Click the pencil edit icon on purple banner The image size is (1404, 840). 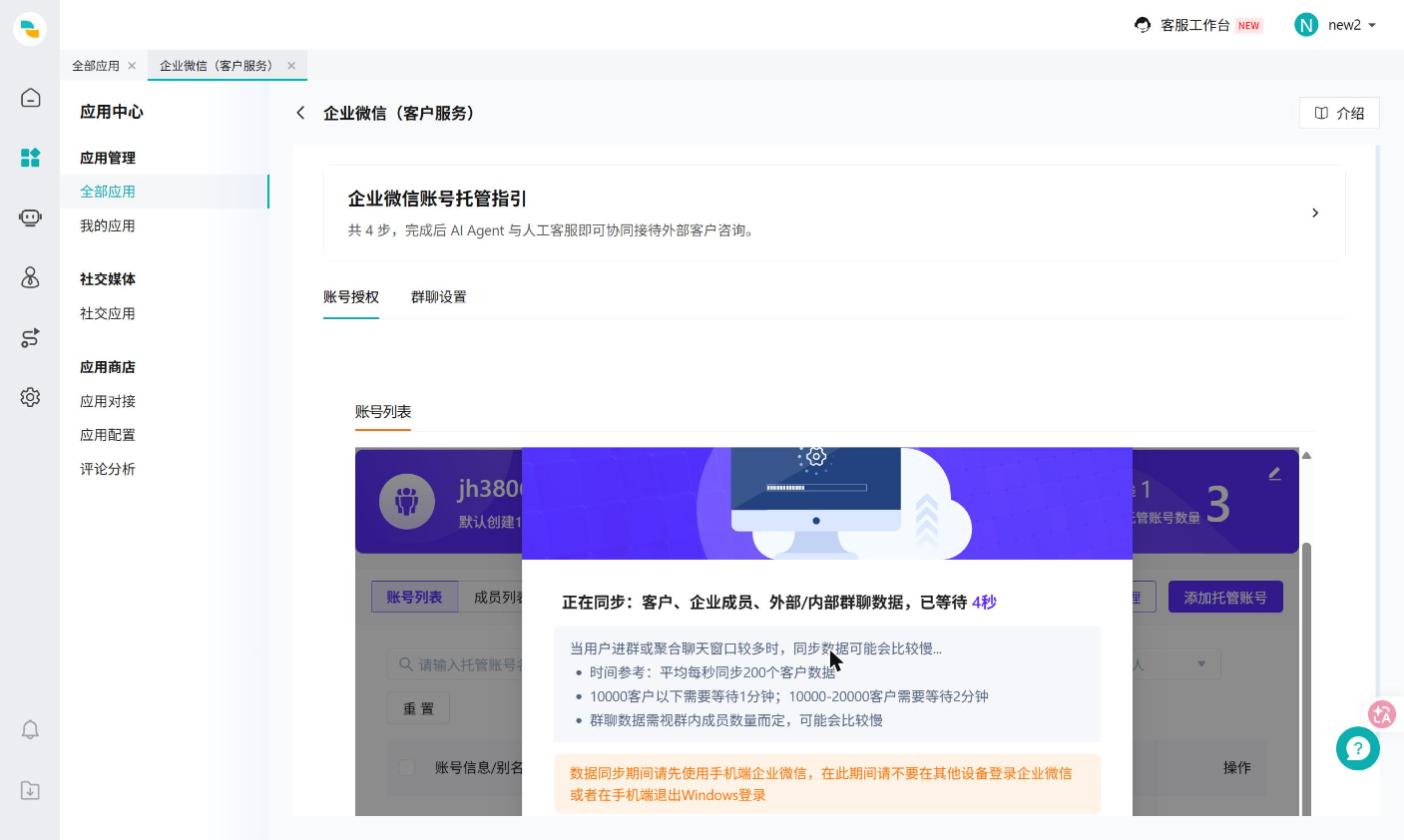tap(1274, 473)
